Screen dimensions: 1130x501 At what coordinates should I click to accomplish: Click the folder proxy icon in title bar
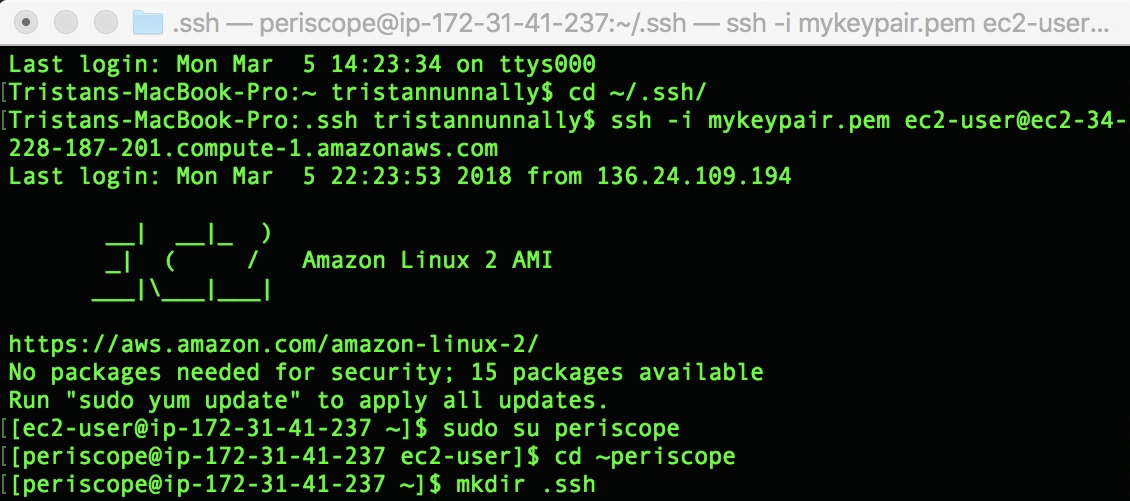point(149,23)
